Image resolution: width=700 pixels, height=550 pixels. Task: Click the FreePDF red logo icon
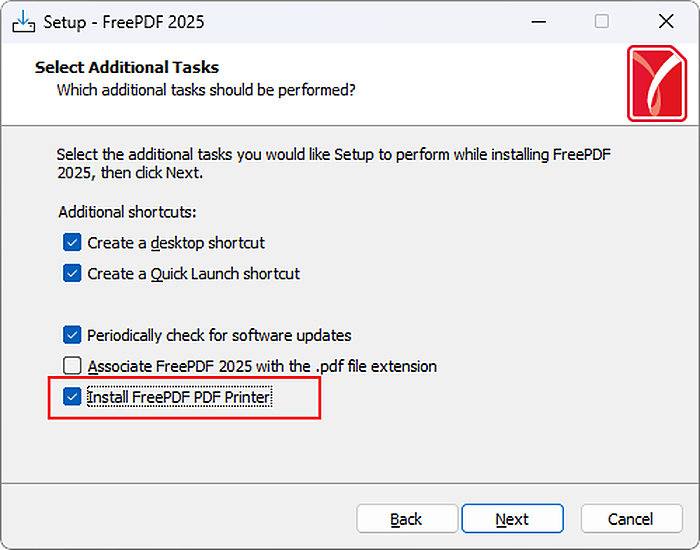coord(657,83)
